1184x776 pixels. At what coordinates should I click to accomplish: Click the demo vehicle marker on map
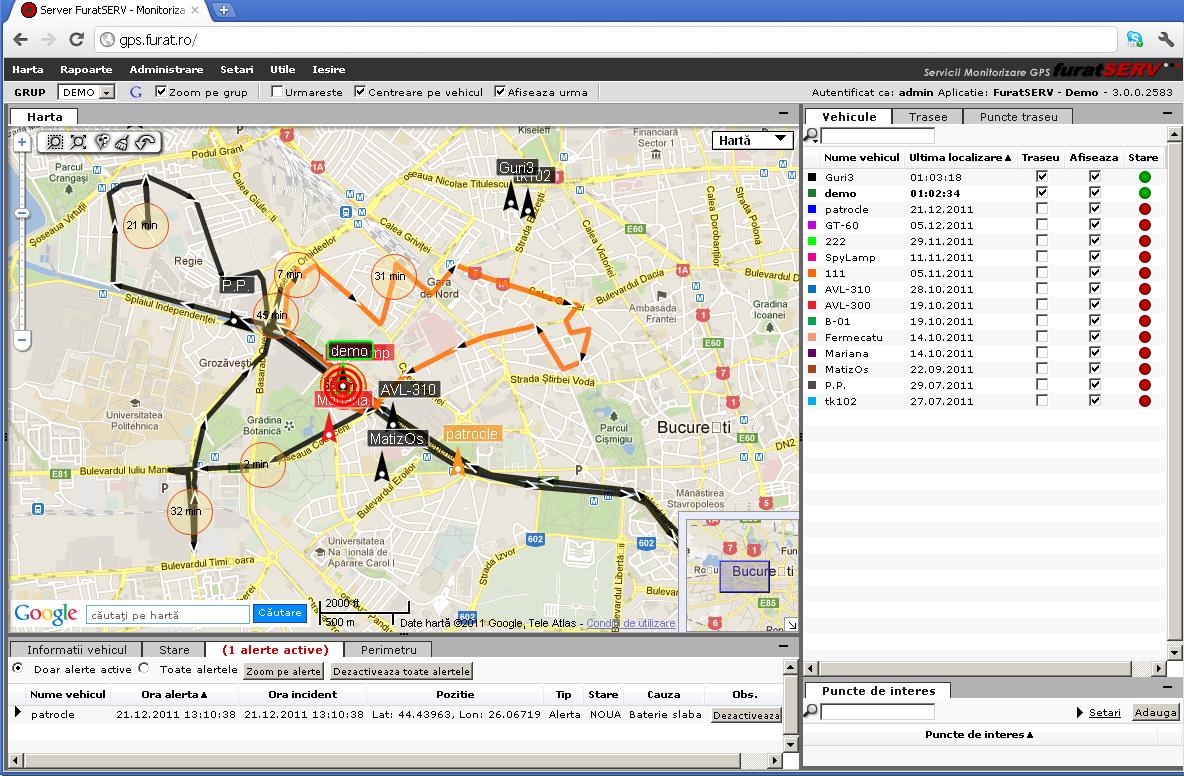[343, 386]
